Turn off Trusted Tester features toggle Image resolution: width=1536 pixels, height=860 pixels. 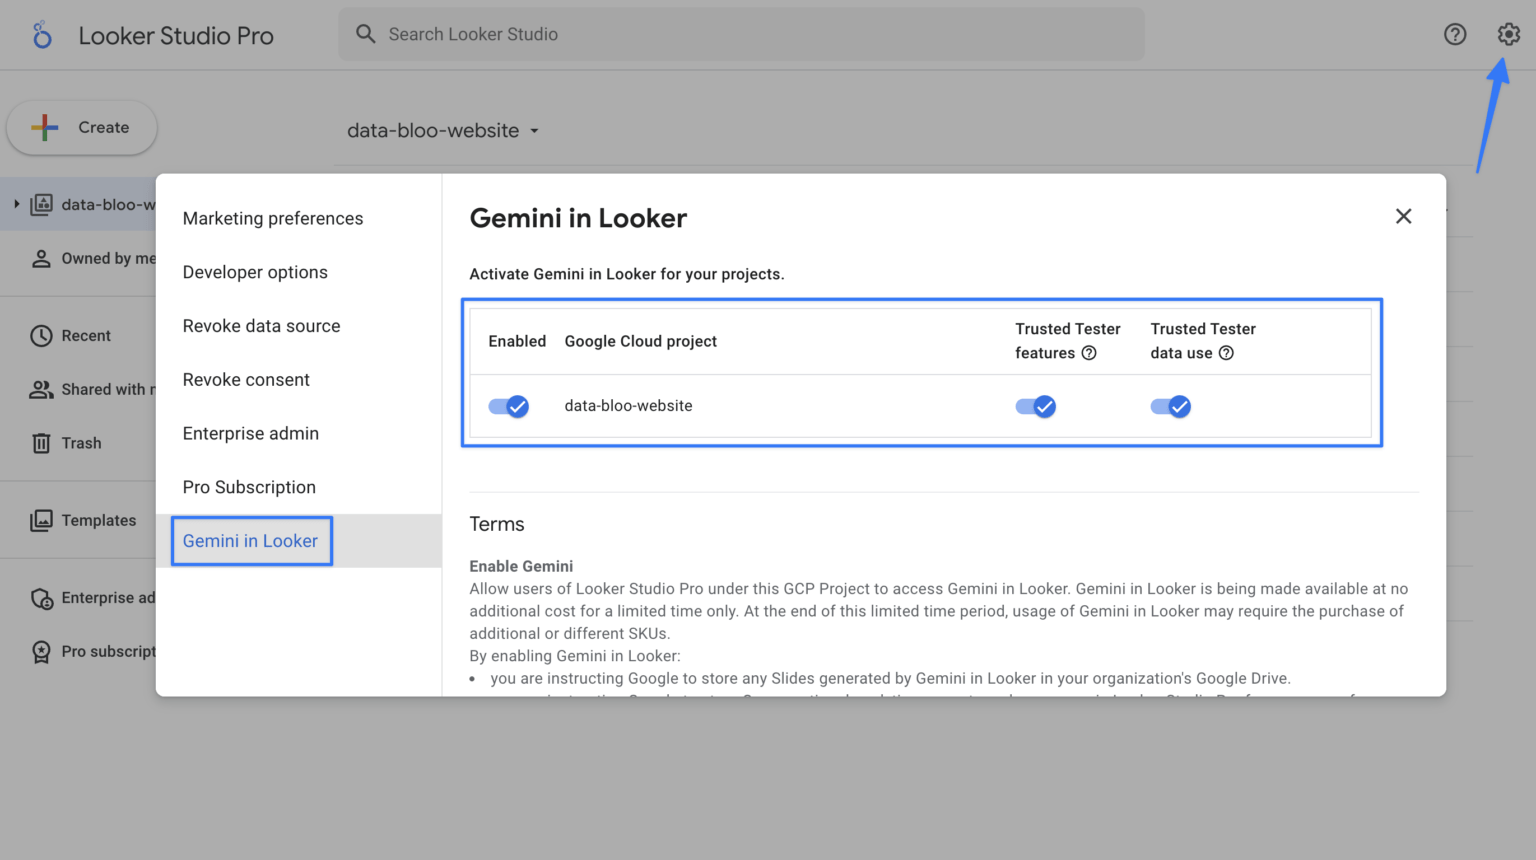tap(1036, 406)
